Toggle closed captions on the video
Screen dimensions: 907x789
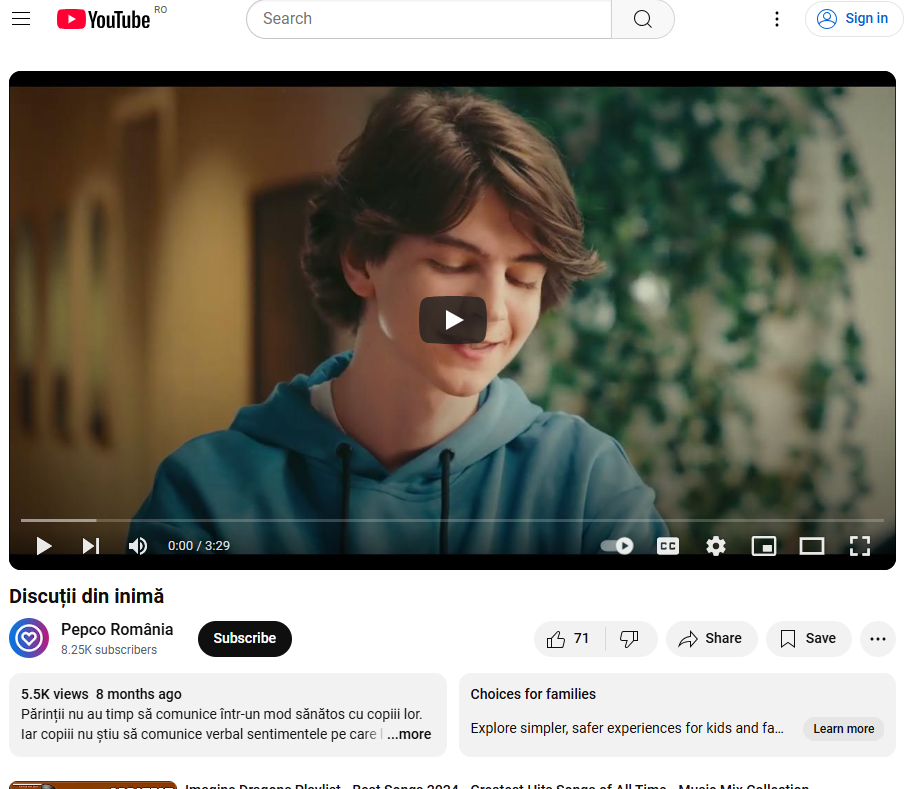click(x=667, y=546)
